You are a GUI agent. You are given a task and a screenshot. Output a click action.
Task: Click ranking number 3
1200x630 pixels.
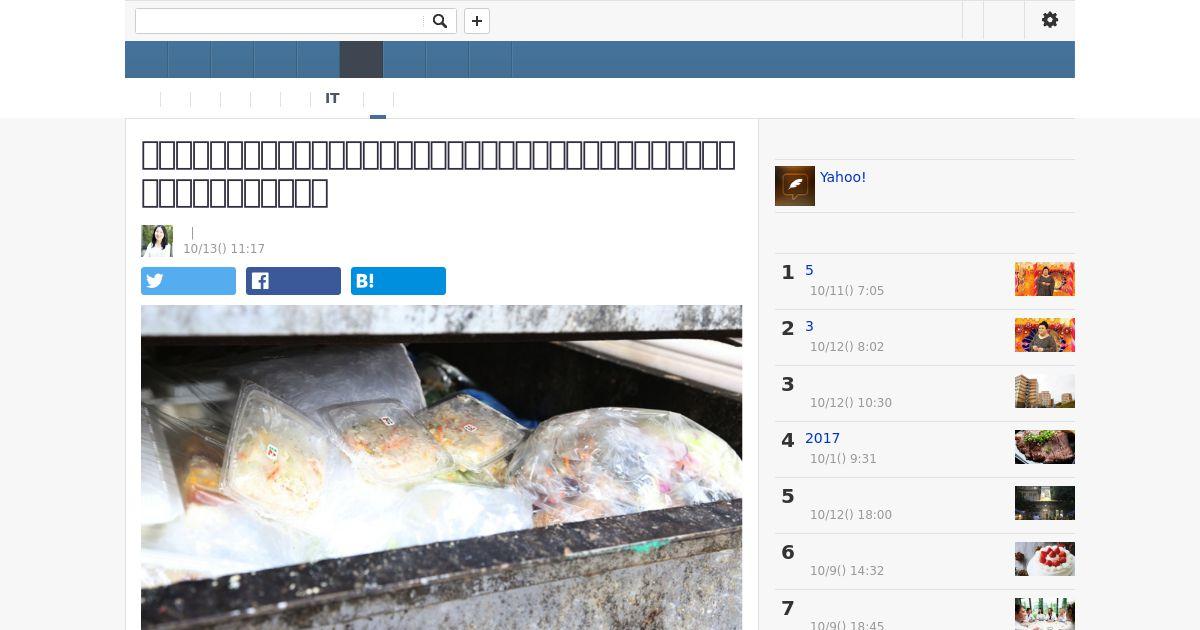[x=788, y=385]
